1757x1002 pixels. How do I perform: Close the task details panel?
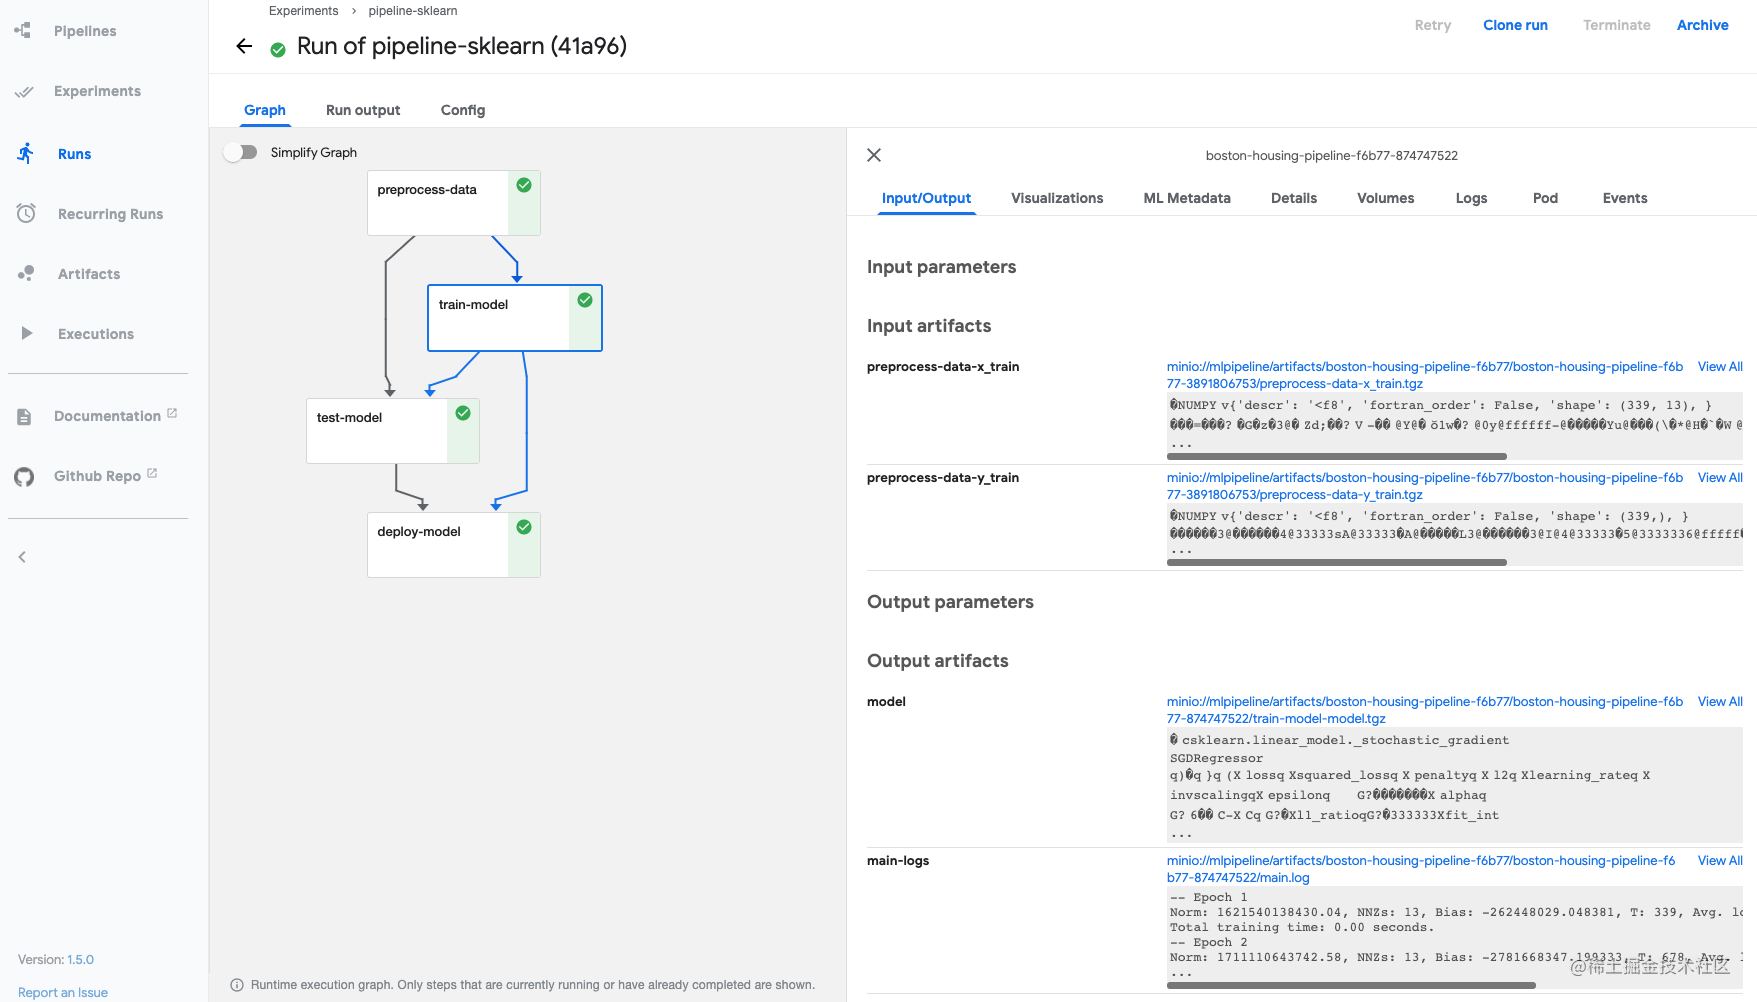pos(873,155)
